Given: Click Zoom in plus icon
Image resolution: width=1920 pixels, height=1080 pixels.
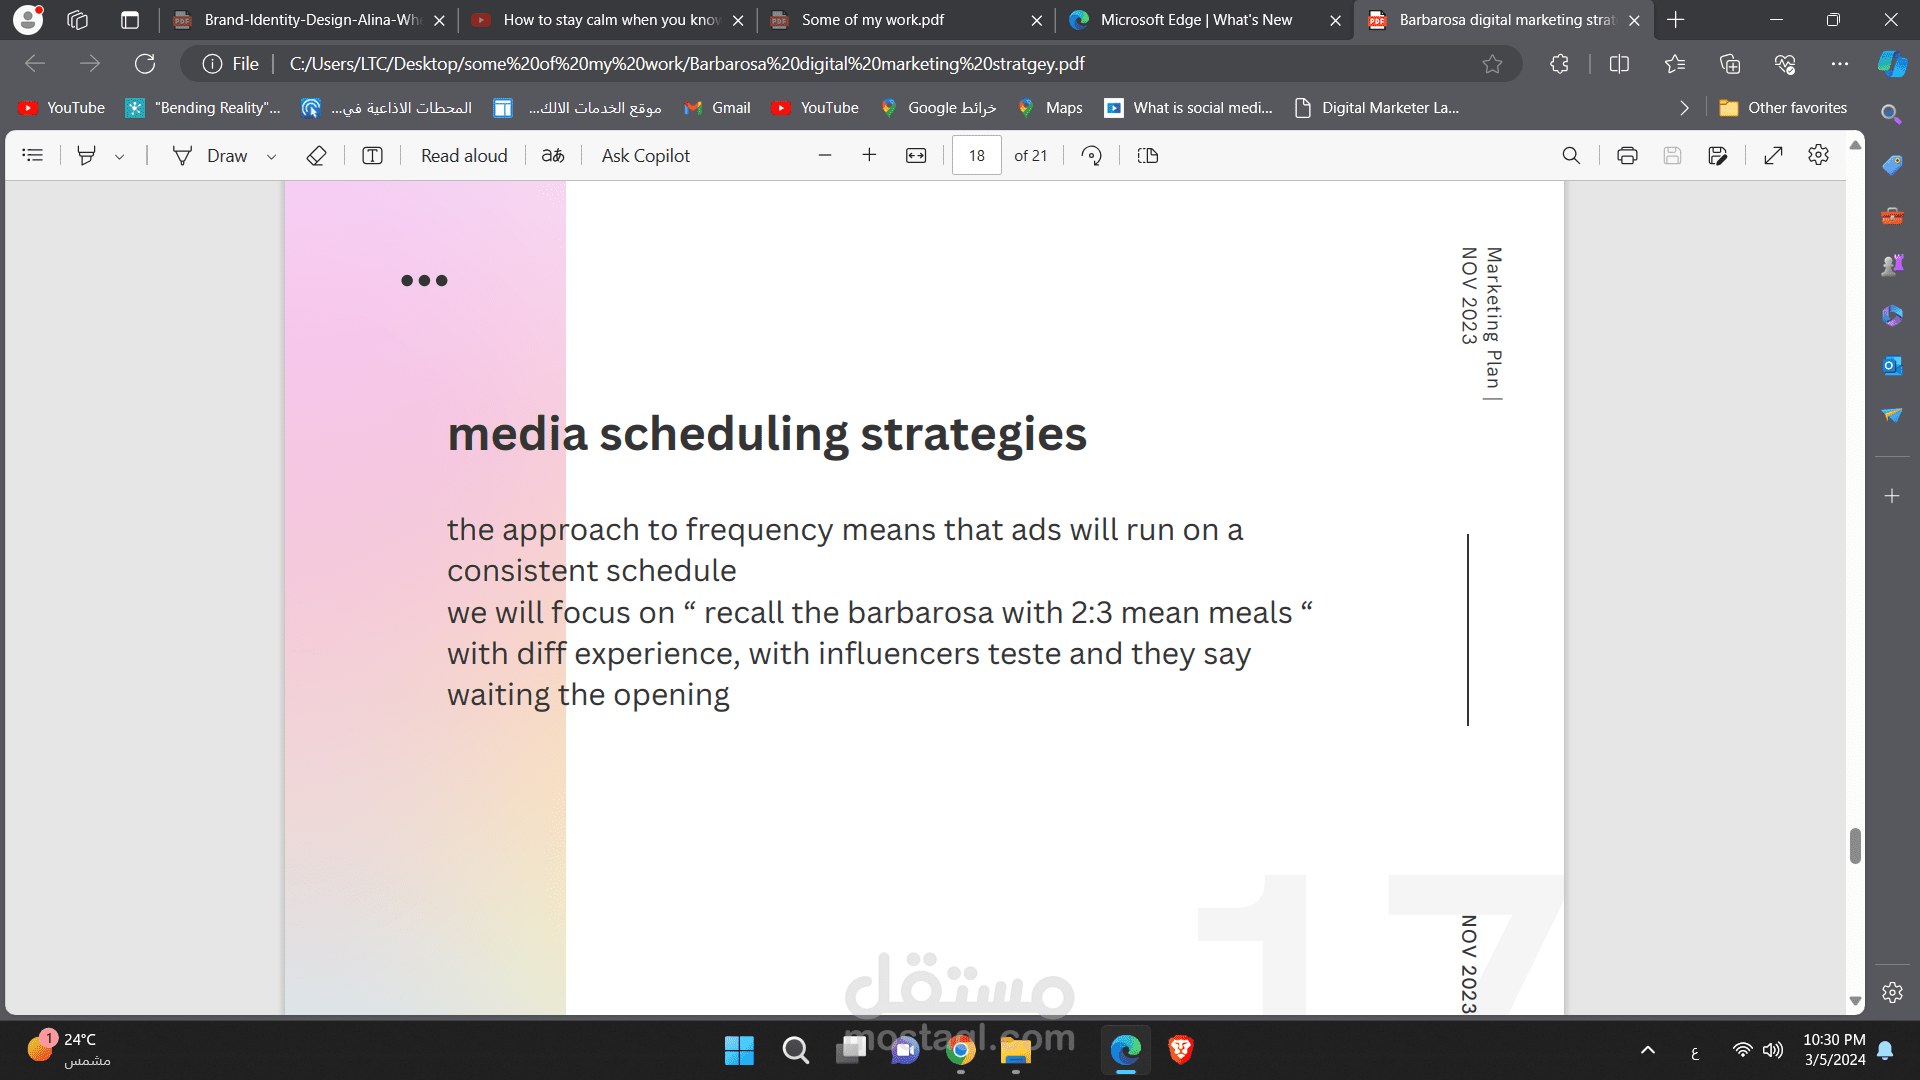Looking at the screenshot, I should (x=869, y=155).
